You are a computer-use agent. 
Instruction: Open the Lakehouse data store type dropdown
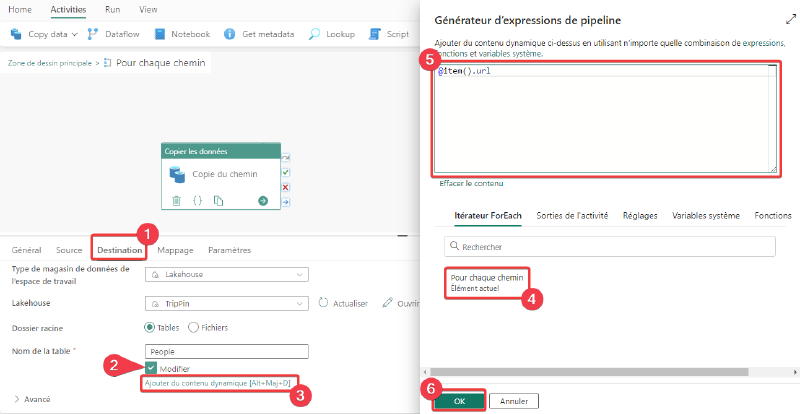point(227,274)
